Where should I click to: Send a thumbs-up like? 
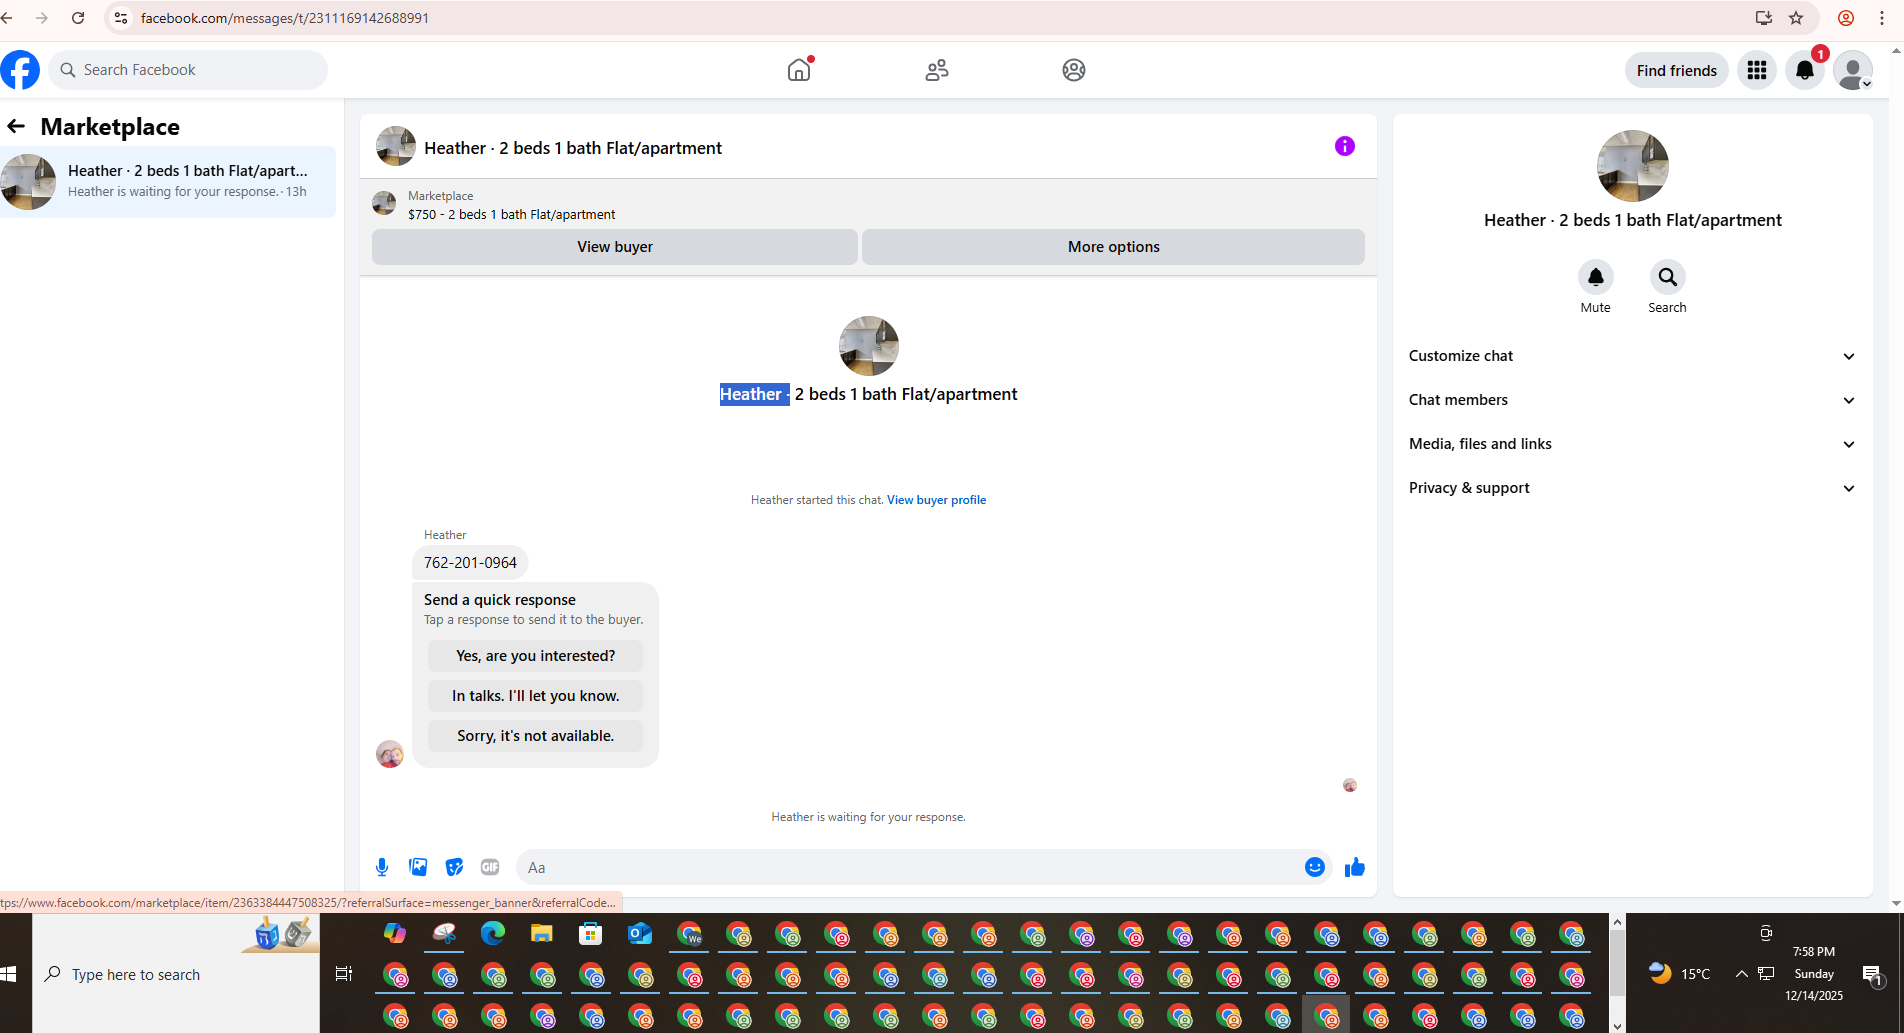click(1355, 867)
